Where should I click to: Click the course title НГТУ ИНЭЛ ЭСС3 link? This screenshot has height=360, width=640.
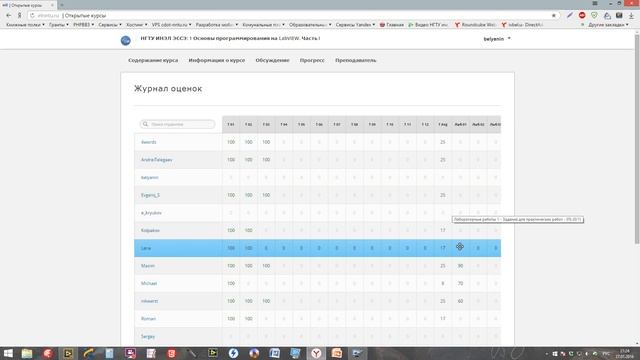coord(230,38)
